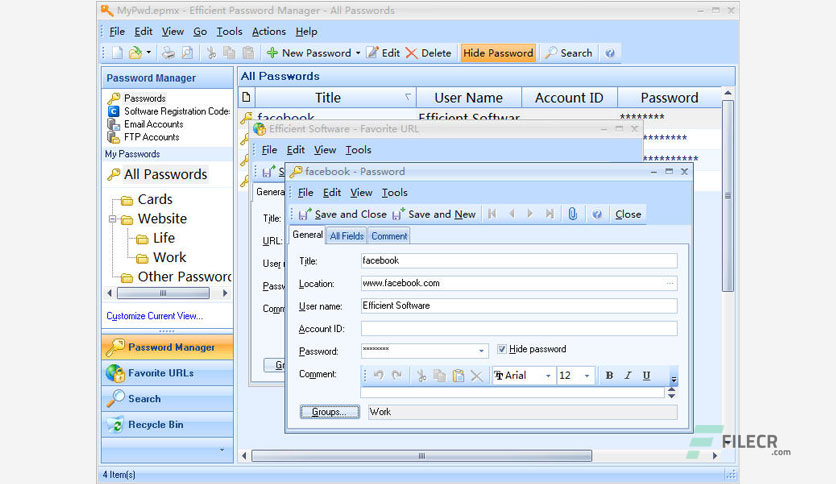Click Redo in comment toolbar
This screenshot has height=484, width=836.
pyautogui.click(x=397, y=375)
